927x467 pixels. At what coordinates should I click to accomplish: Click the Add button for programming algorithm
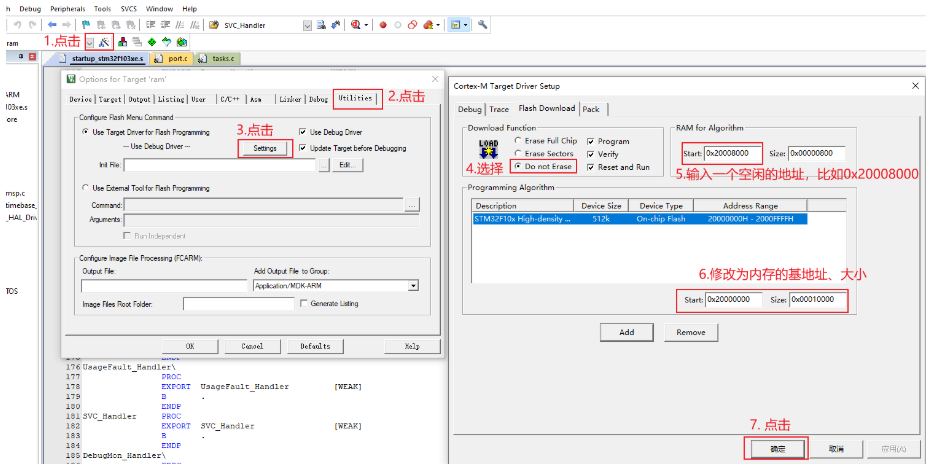(x=627, y=332)
